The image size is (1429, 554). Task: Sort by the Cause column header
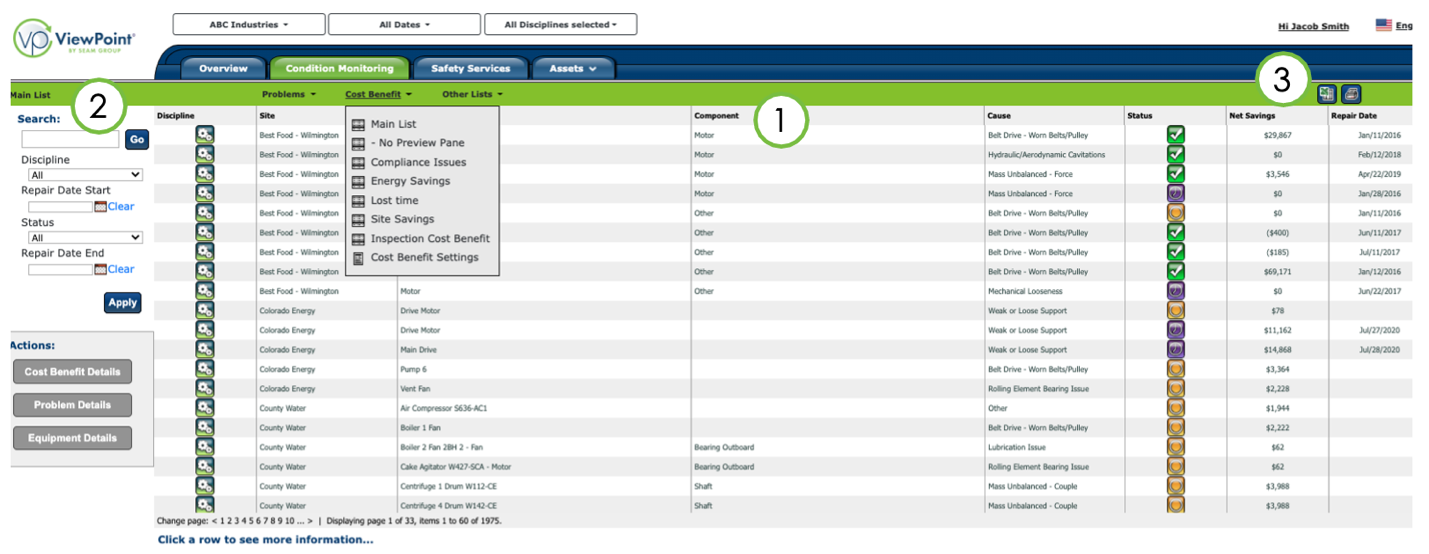[999, 116]
